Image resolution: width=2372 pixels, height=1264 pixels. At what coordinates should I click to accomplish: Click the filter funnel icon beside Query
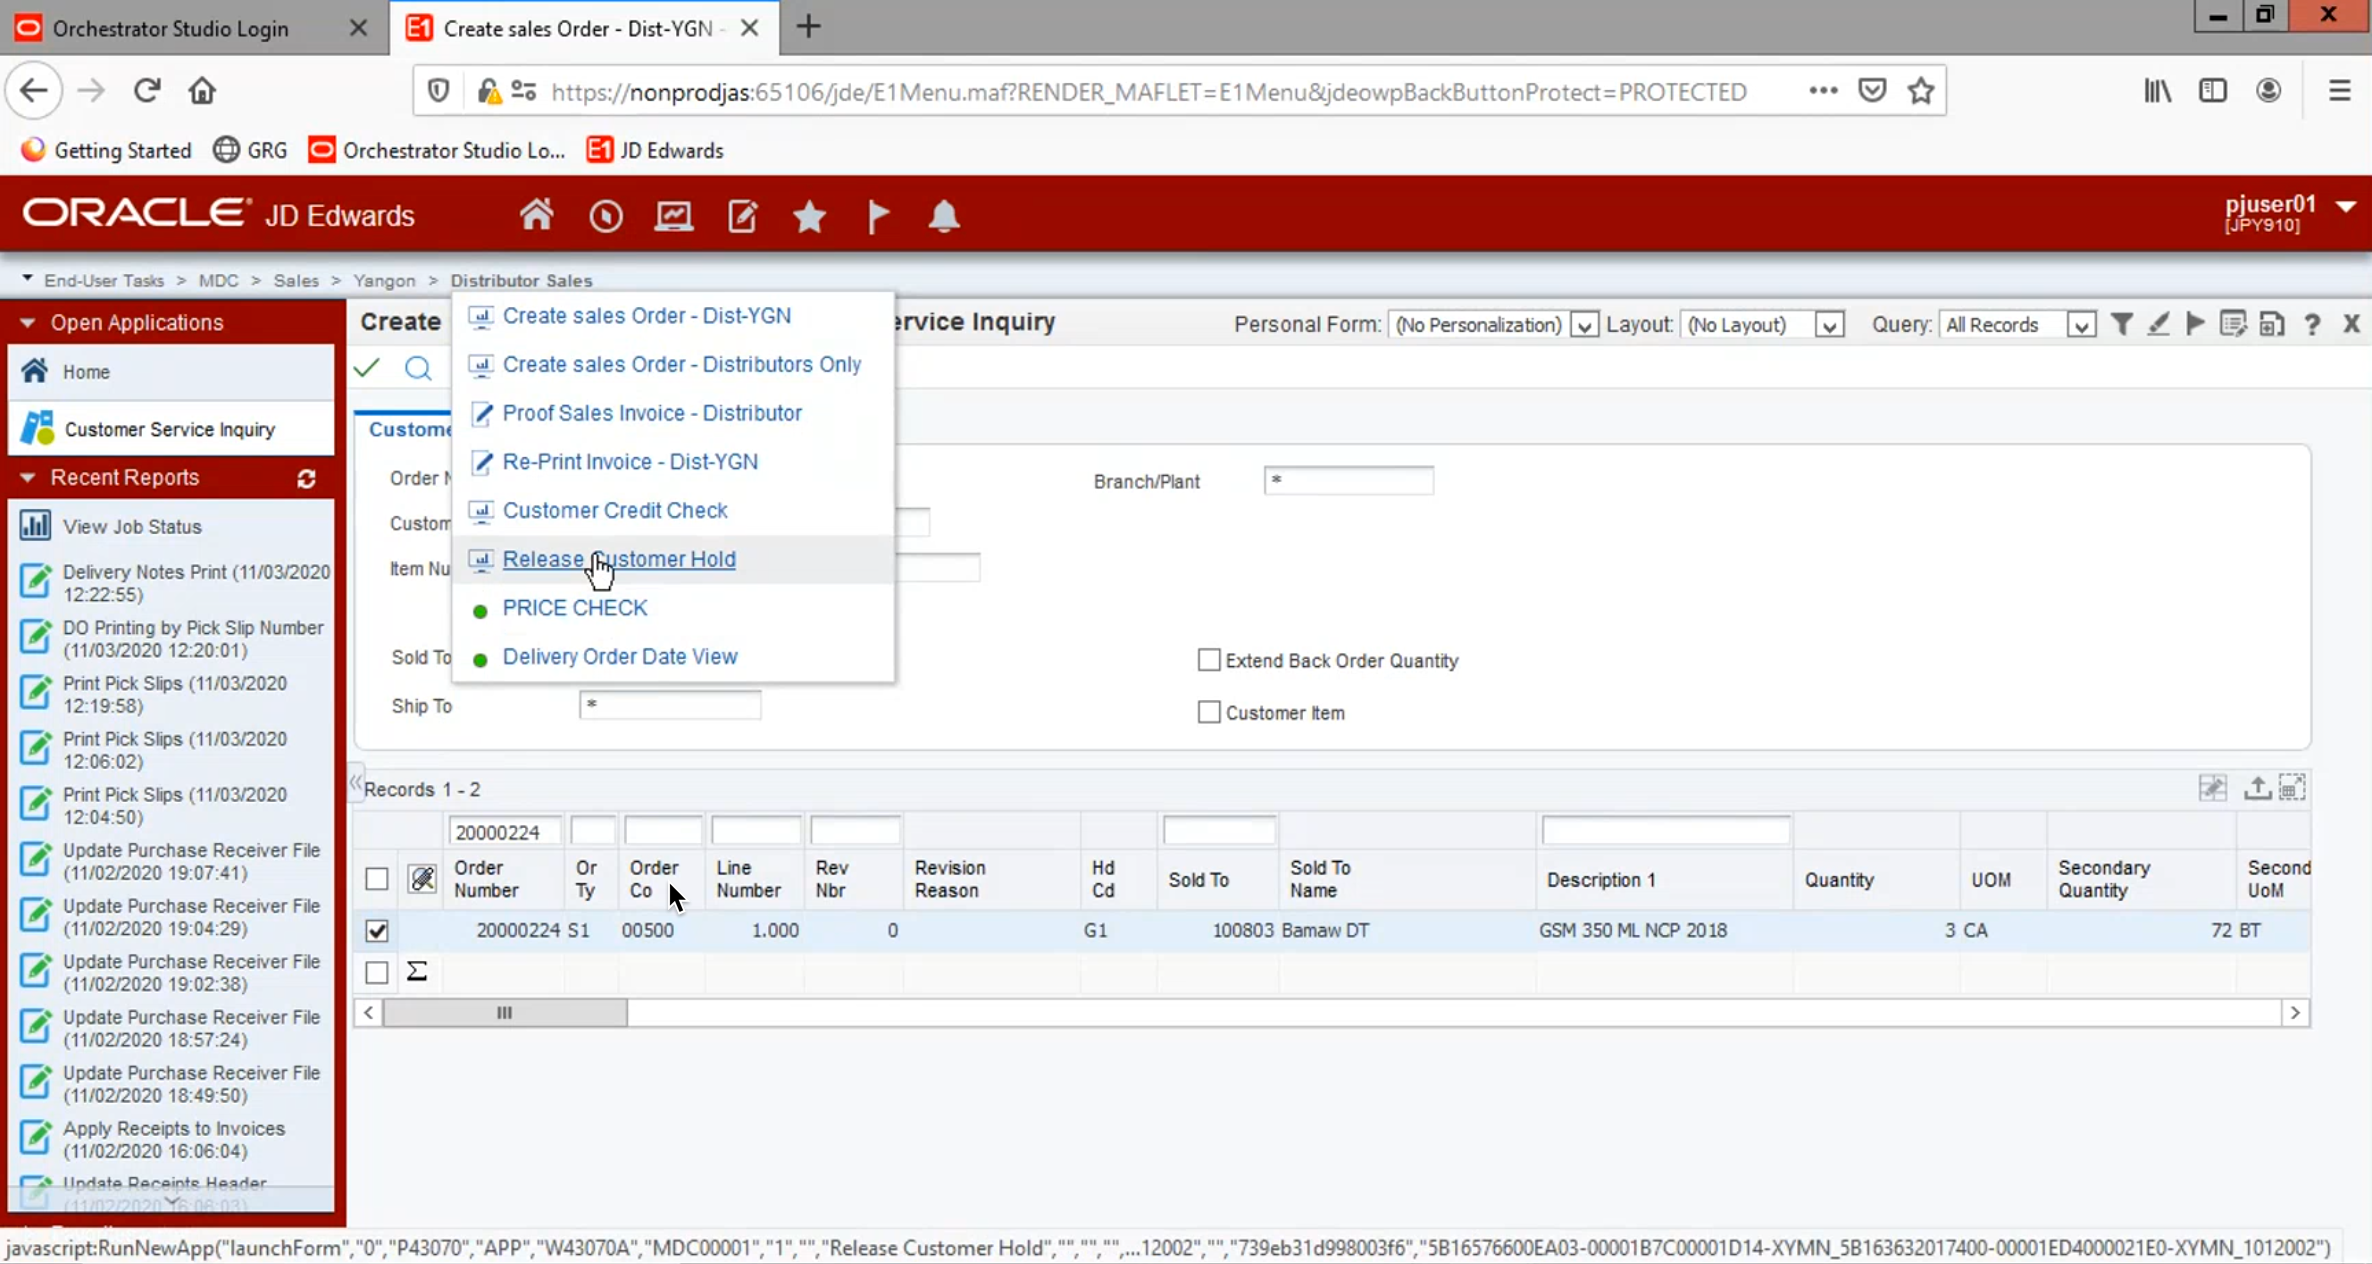[x=2121, y=324]
